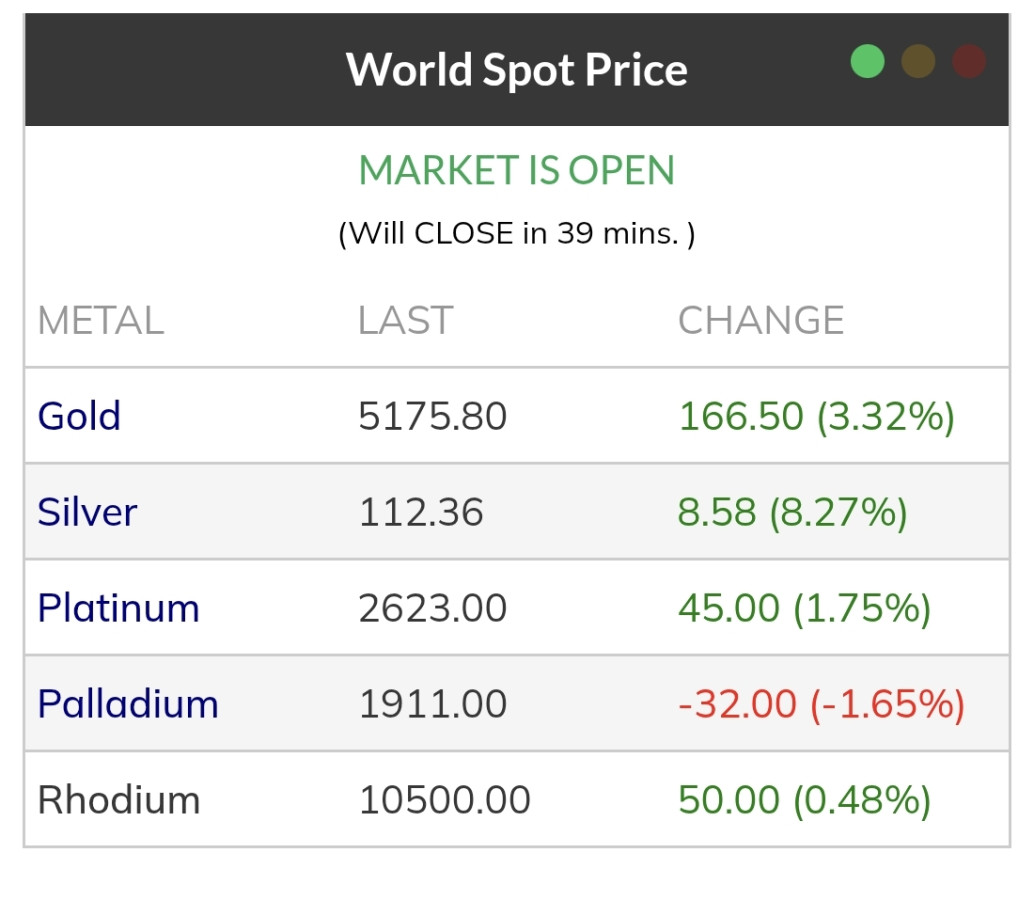The image size is (1034, 900).
Task: Click the red status dot in header
Action: (x=969, y=61)
